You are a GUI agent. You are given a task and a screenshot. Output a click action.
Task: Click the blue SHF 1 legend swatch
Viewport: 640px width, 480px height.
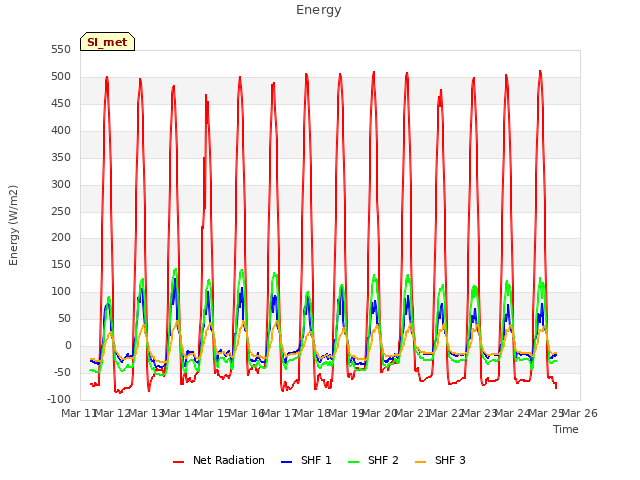(287, 462)
